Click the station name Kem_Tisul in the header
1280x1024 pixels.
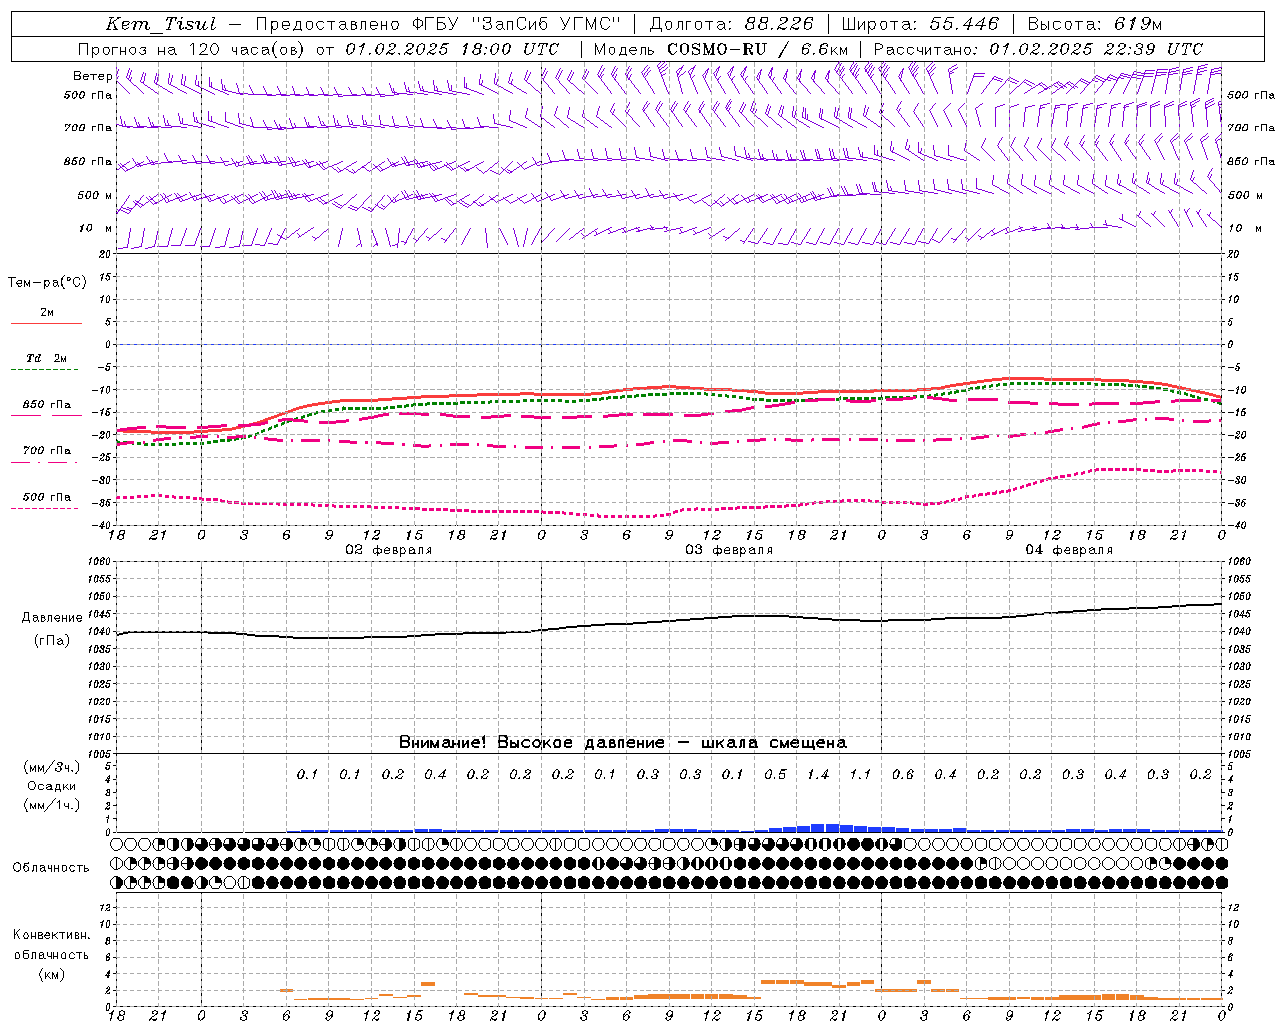pyautogui.click(x=161, y=24)
